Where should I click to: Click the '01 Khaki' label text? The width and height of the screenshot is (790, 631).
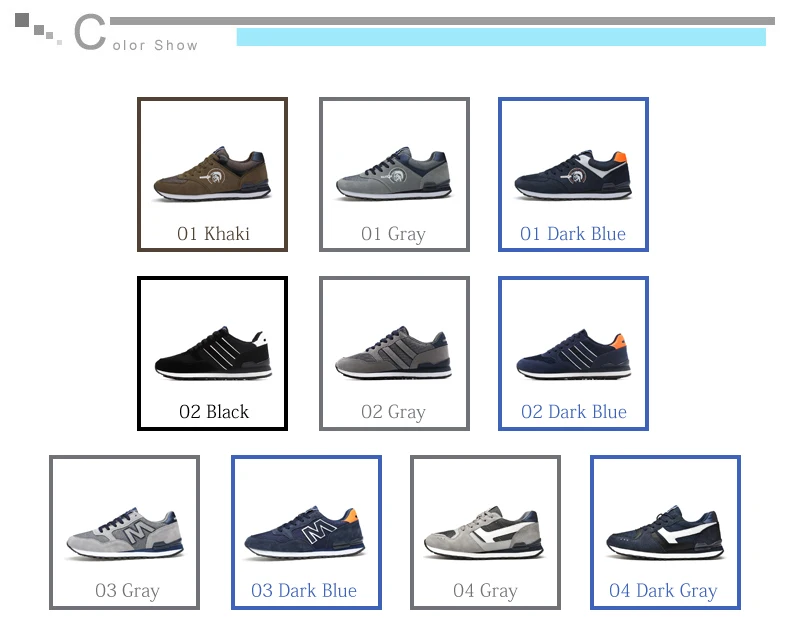[x=213, y=234]
